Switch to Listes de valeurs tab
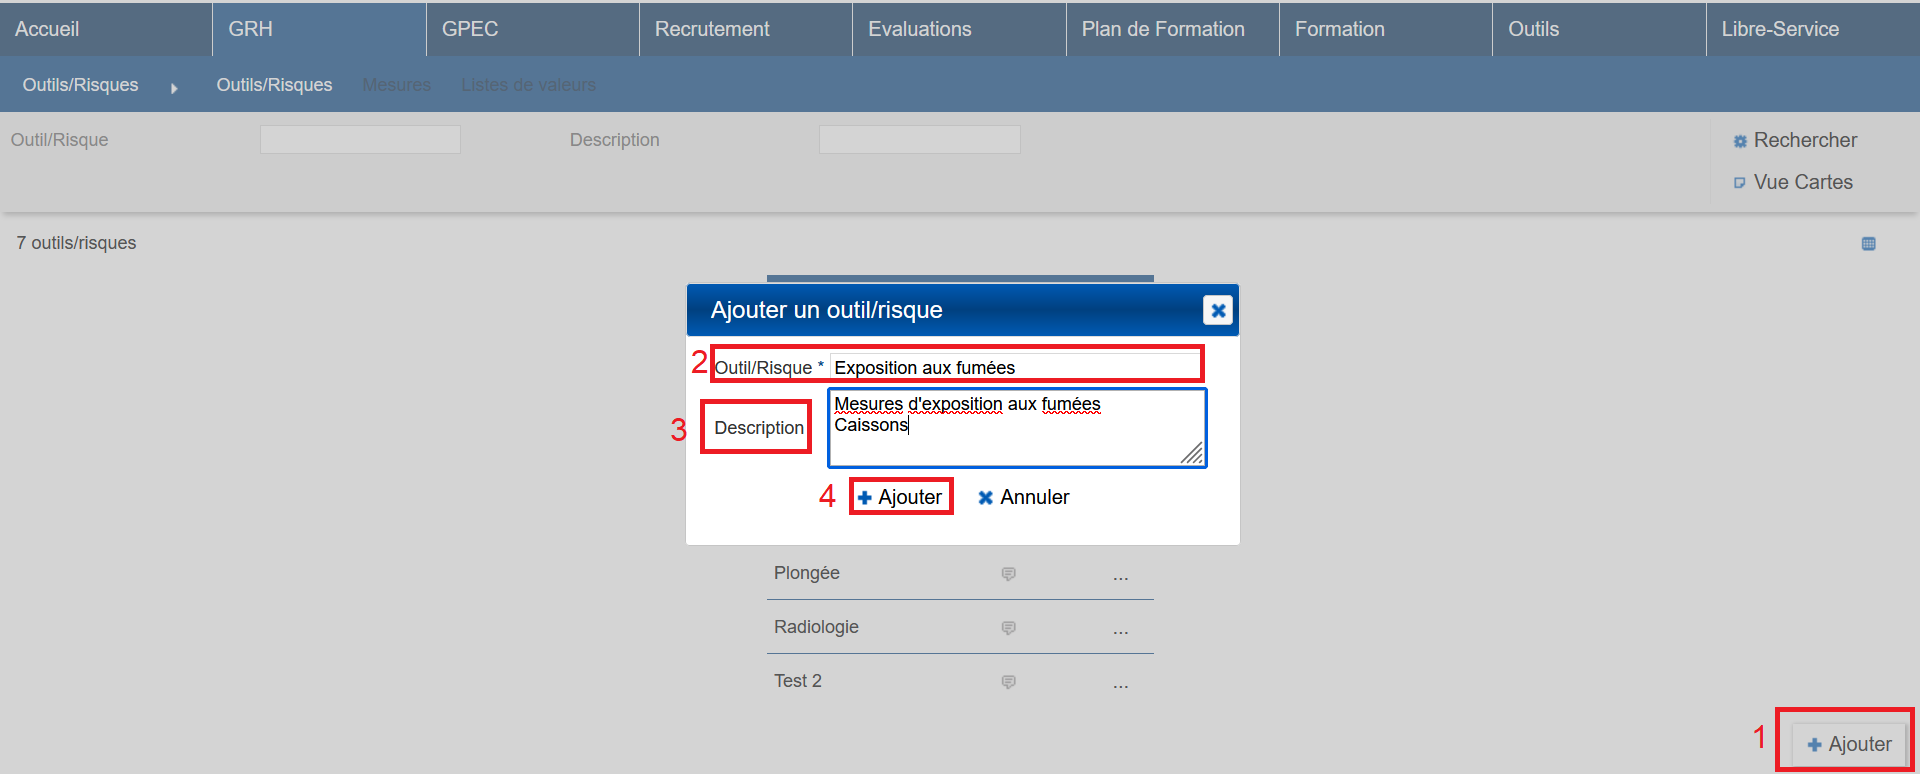 [x=528, y=85]
